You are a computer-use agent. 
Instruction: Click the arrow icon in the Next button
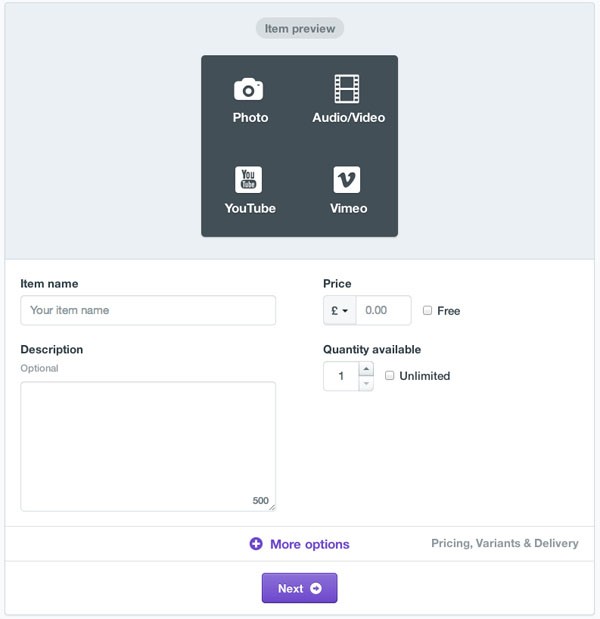click(316, 588)
